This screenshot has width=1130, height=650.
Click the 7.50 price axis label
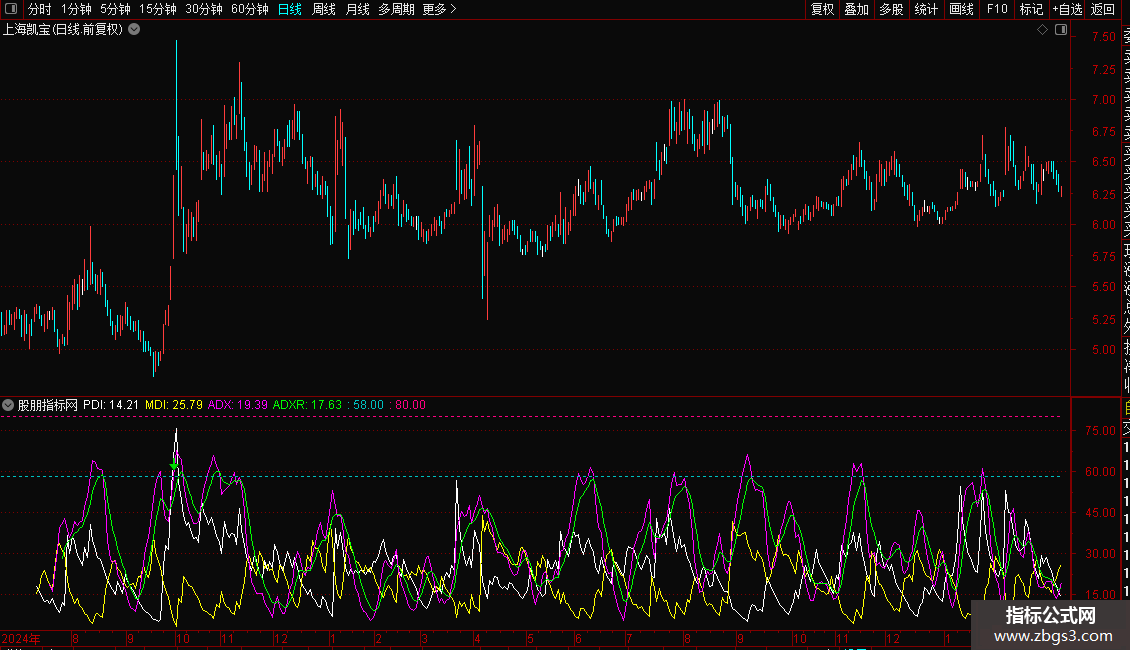pos(1103,37)
